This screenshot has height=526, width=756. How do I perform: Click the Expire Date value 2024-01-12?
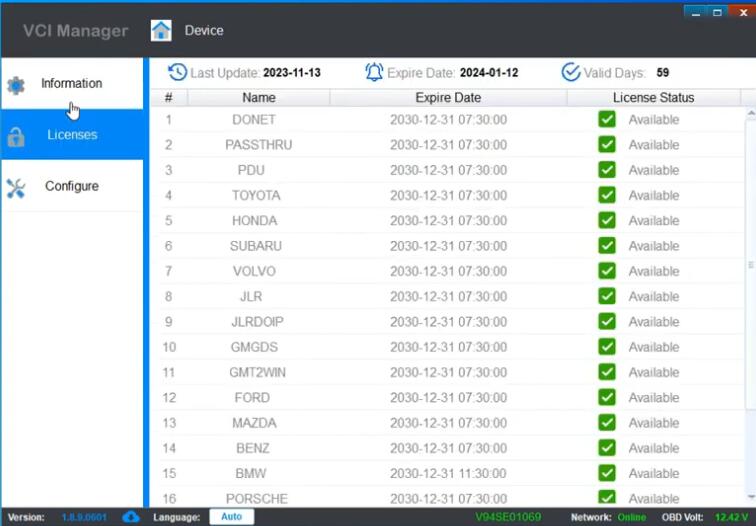point(489,73)
